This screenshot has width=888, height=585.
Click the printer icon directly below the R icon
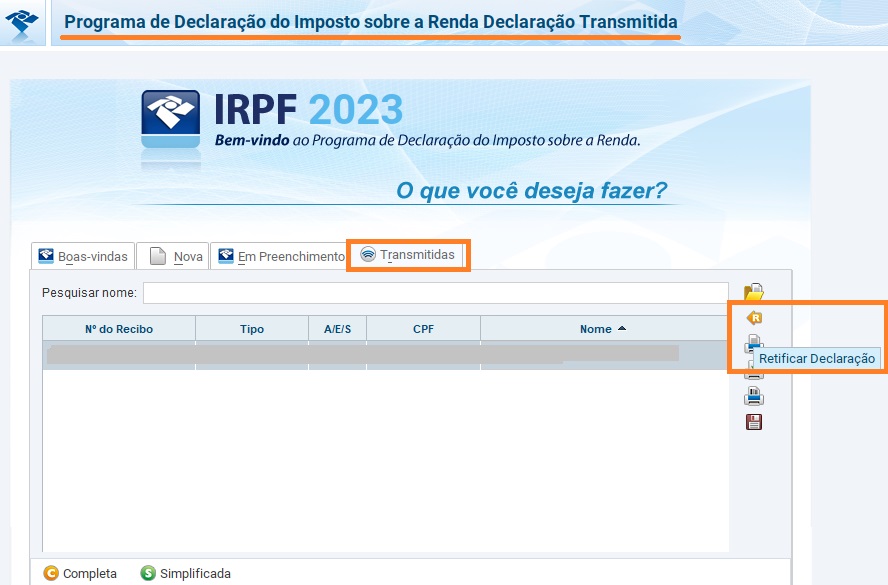754,343
